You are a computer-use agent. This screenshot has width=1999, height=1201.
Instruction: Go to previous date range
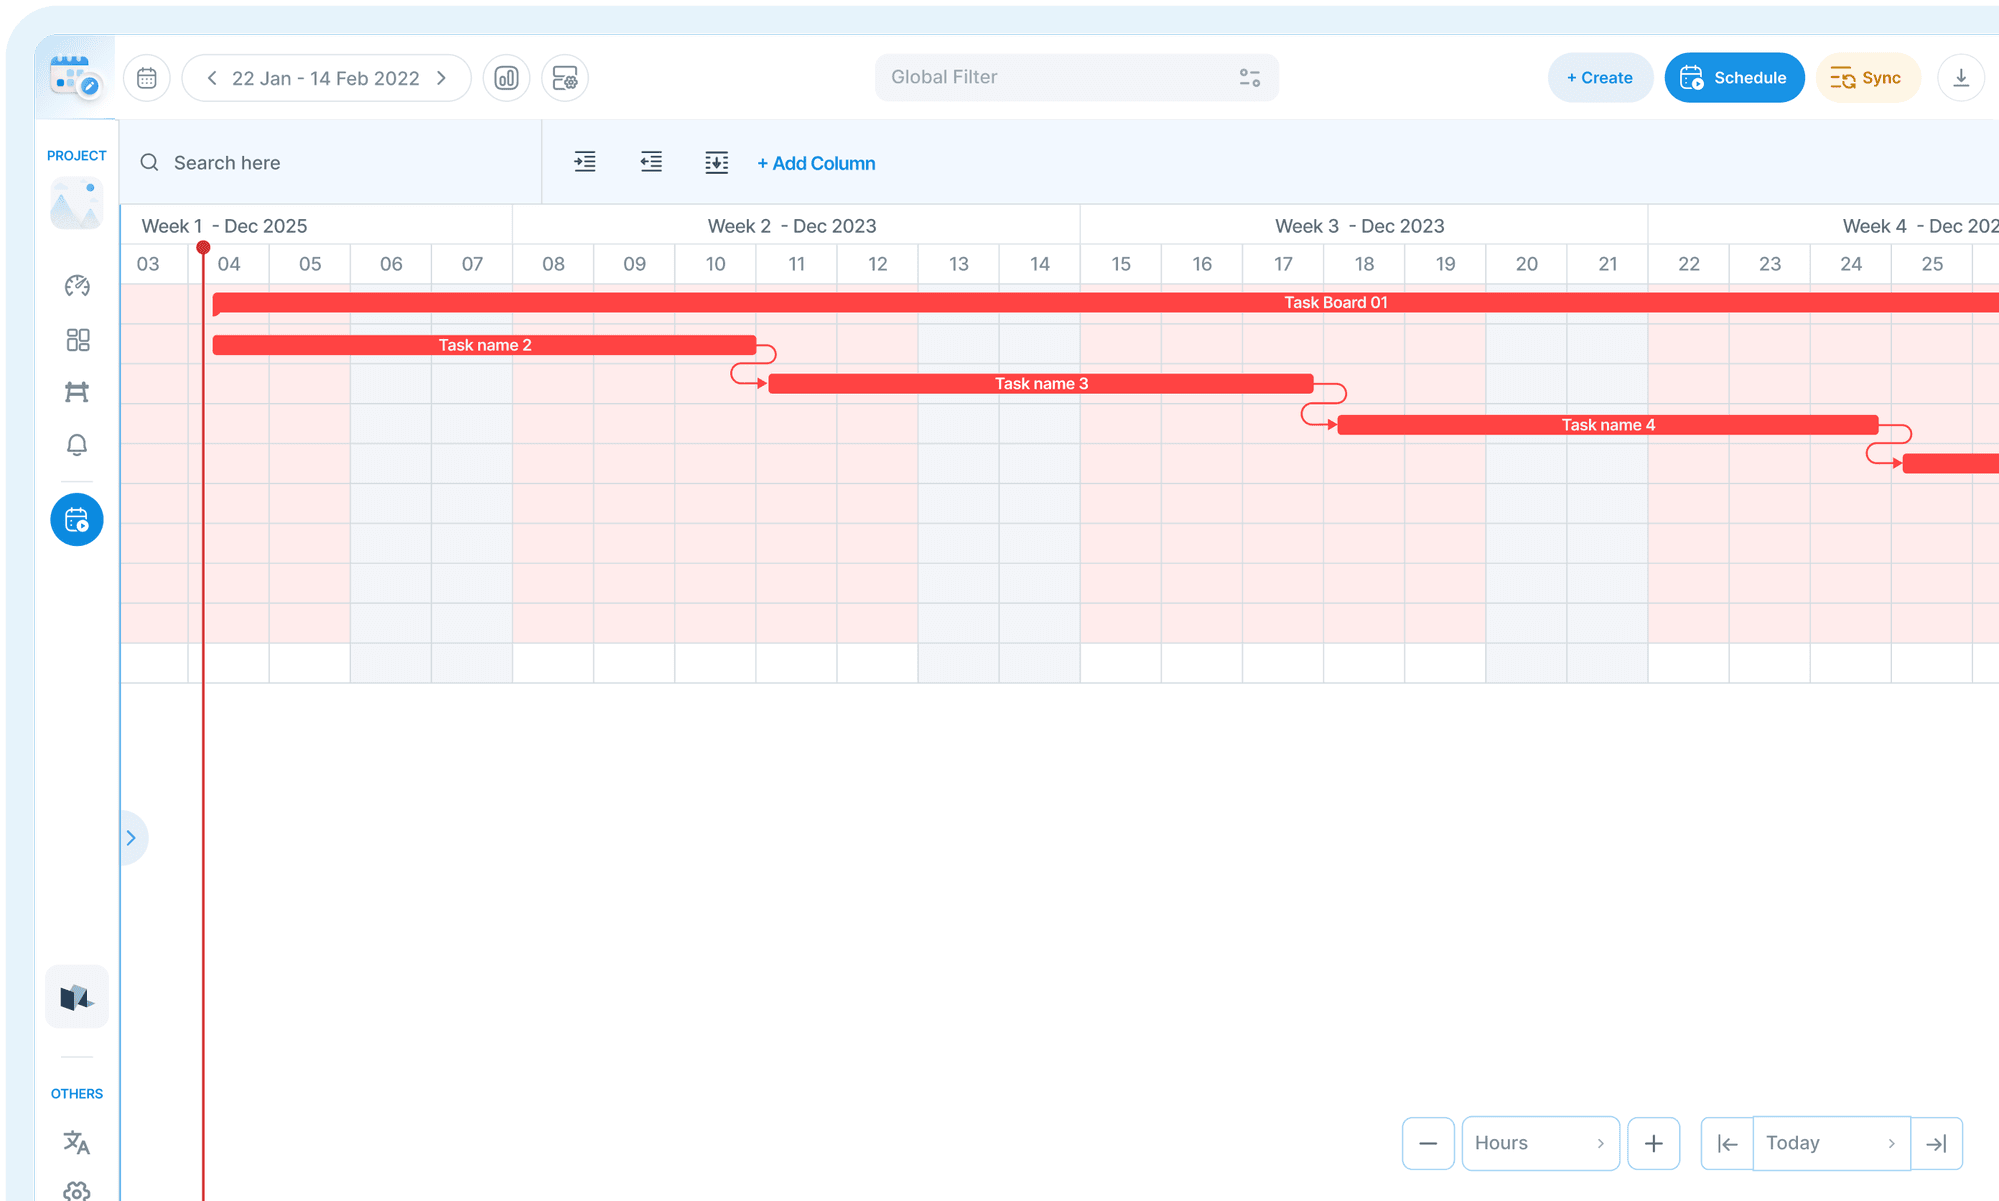click(x=212, y=78)
